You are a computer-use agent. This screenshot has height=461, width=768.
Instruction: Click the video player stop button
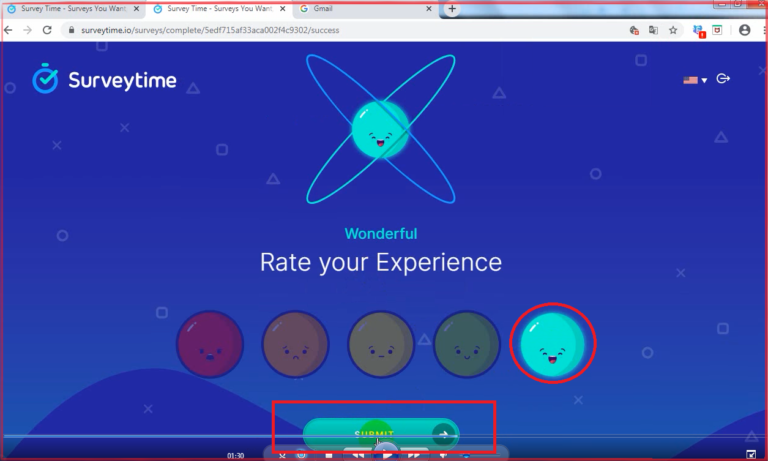329,456
